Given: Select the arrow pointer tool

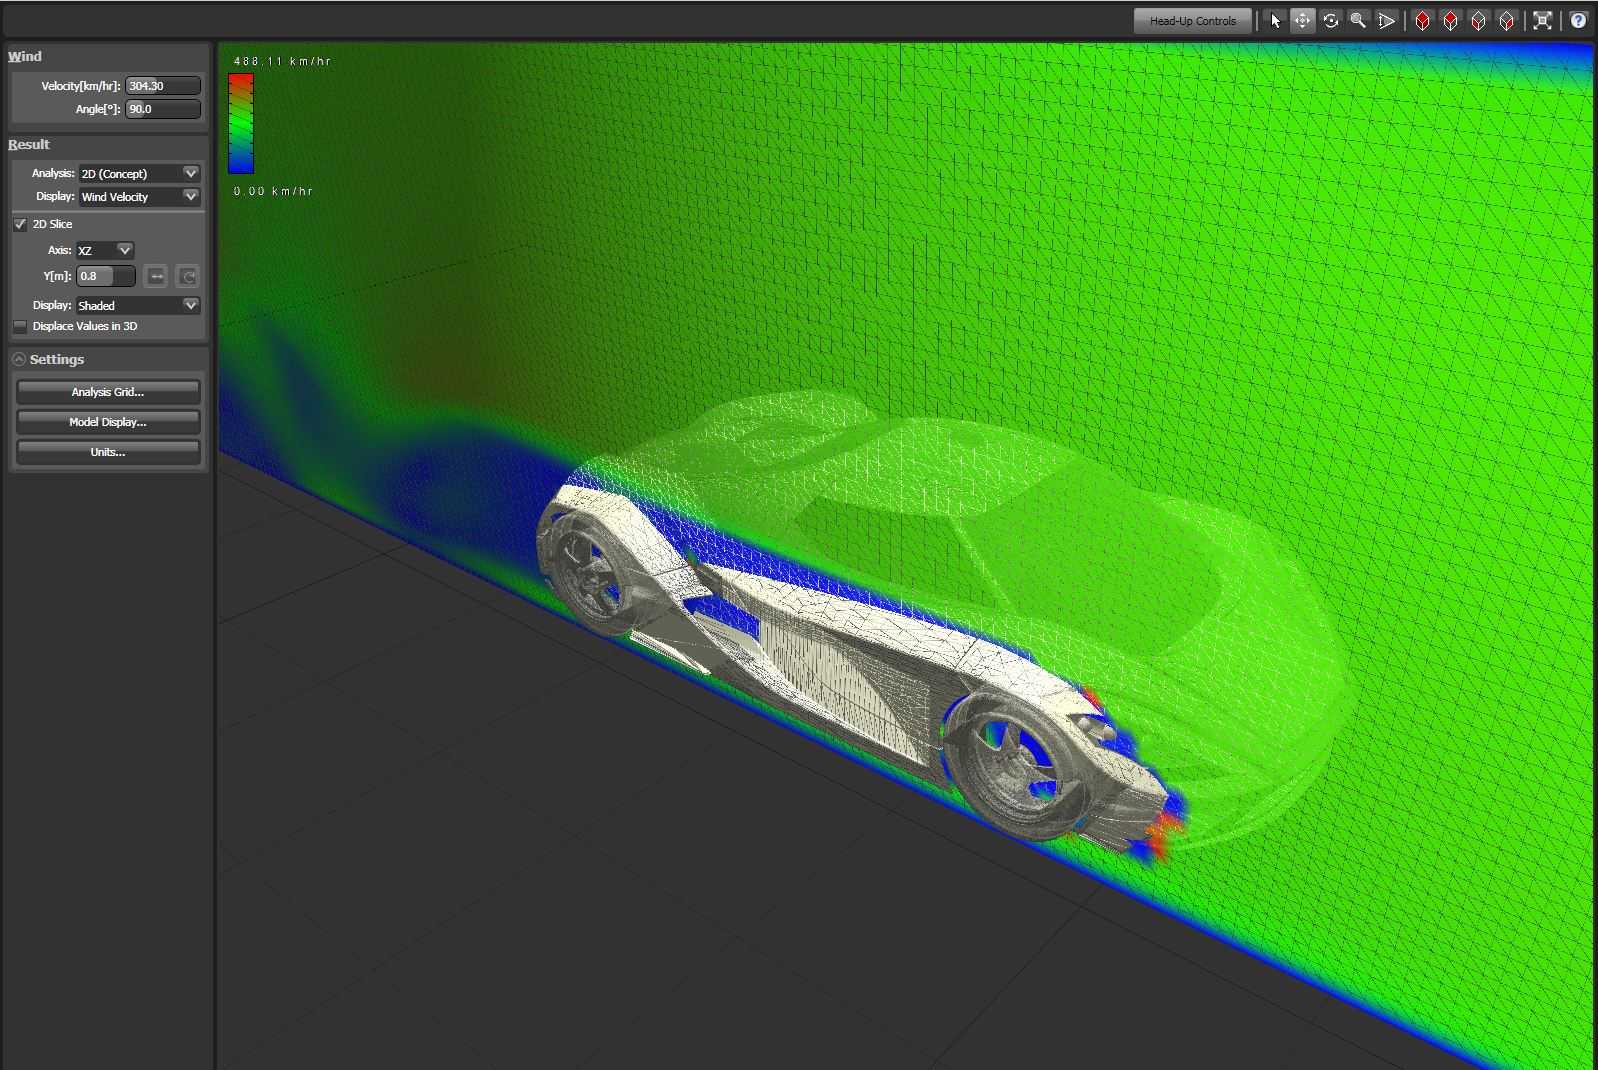Looking at the screenshot, I should pos(1275,20).
